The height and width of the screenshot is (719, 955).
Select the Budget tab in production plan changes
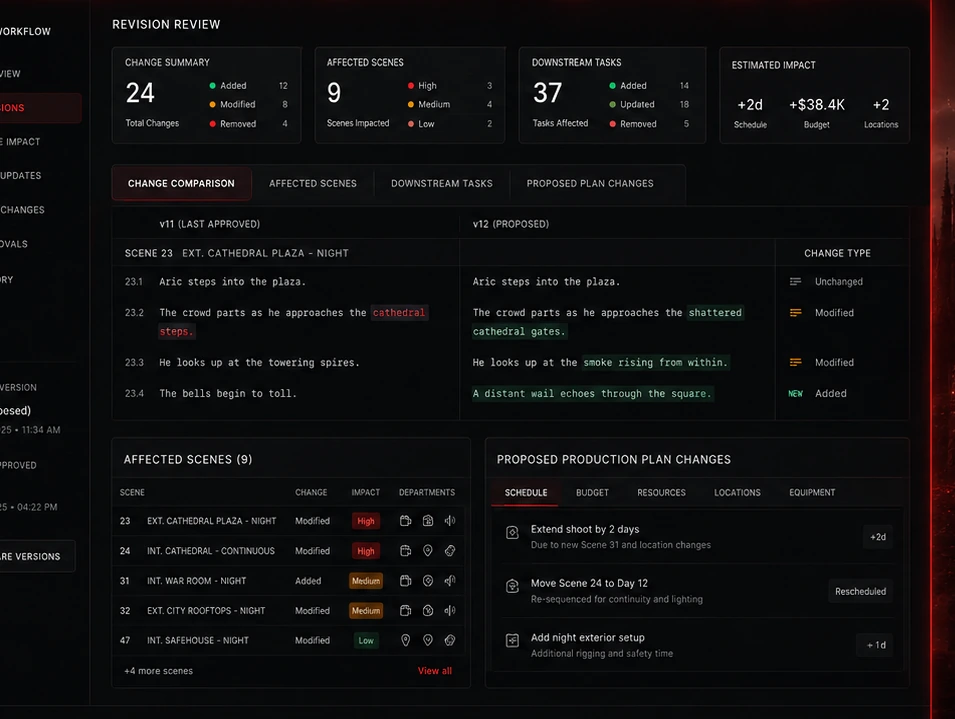click(592, 493)
